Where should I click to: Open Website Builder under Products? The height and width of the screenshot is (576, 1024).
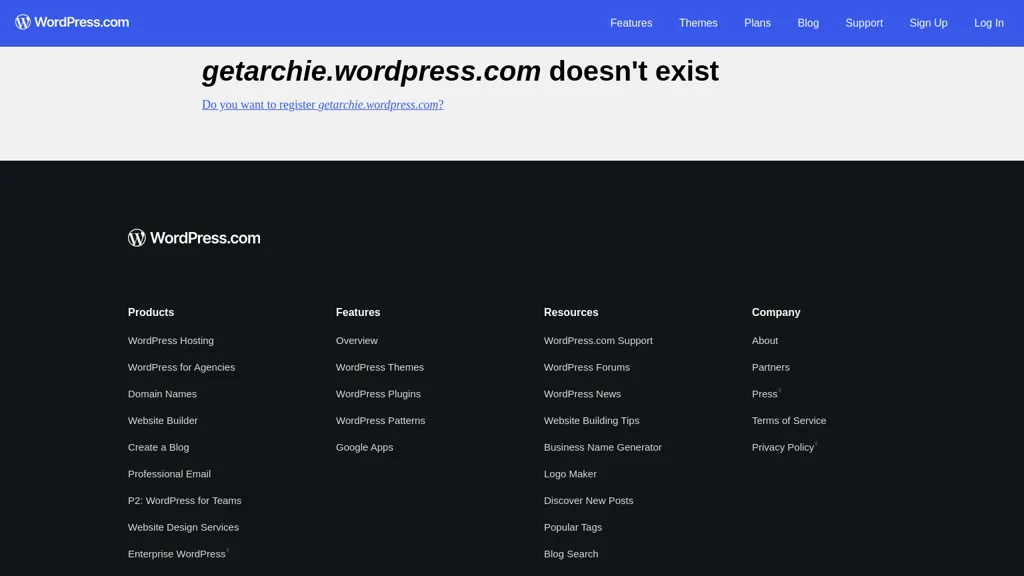[x=163, y=421]
